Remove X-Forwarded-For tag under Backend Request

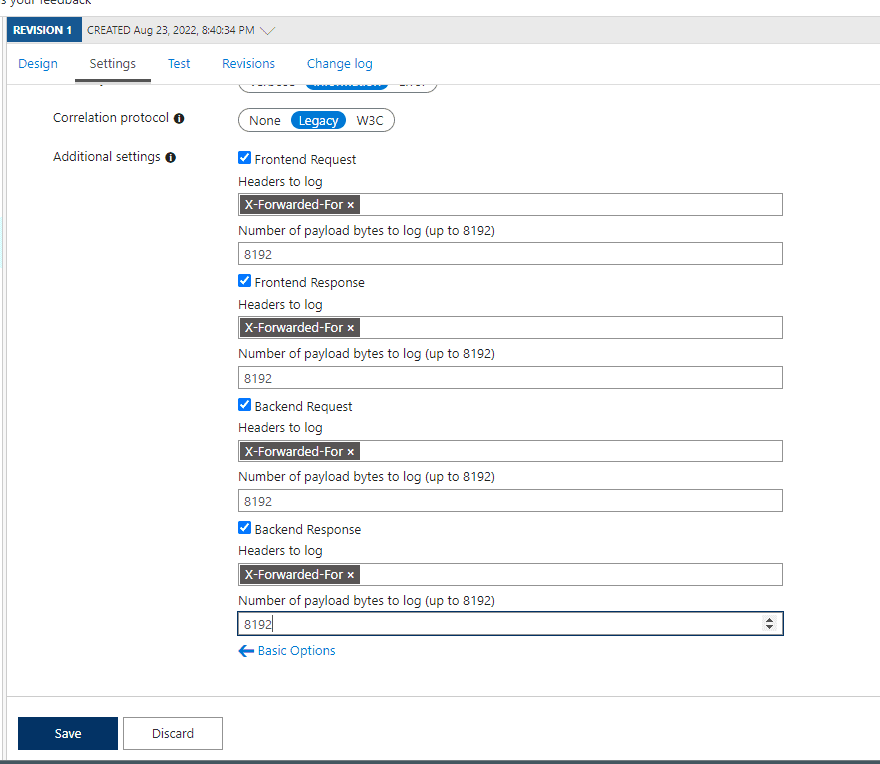(x=351, y=452)
